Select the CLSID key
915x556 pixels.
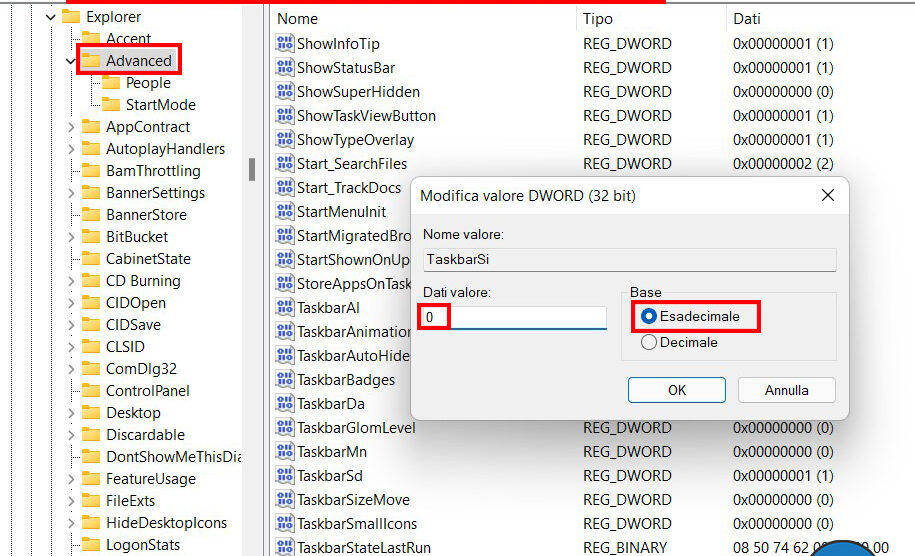pos(125,347)
